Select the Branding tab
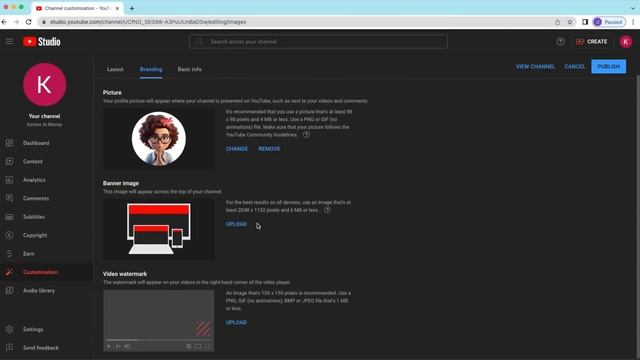This screenshot has width=640, height=360. tap(151, 69)
